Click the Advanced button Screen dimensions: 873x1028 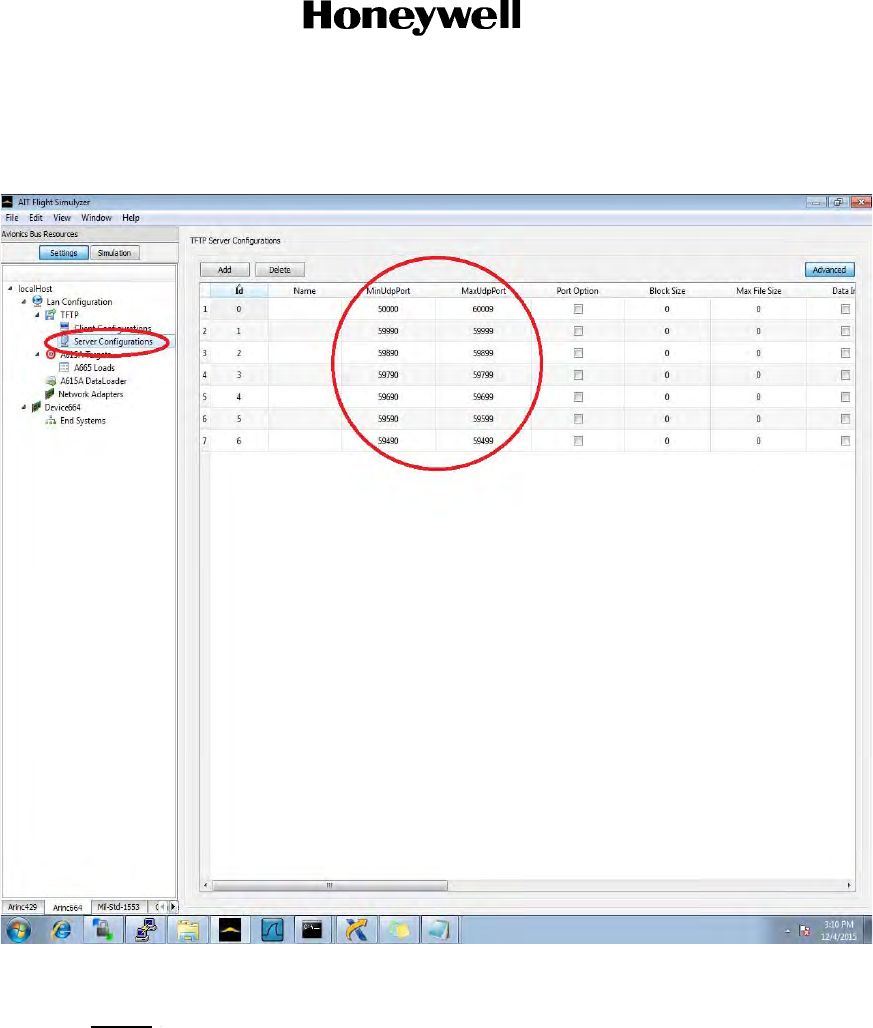point(830,269)
